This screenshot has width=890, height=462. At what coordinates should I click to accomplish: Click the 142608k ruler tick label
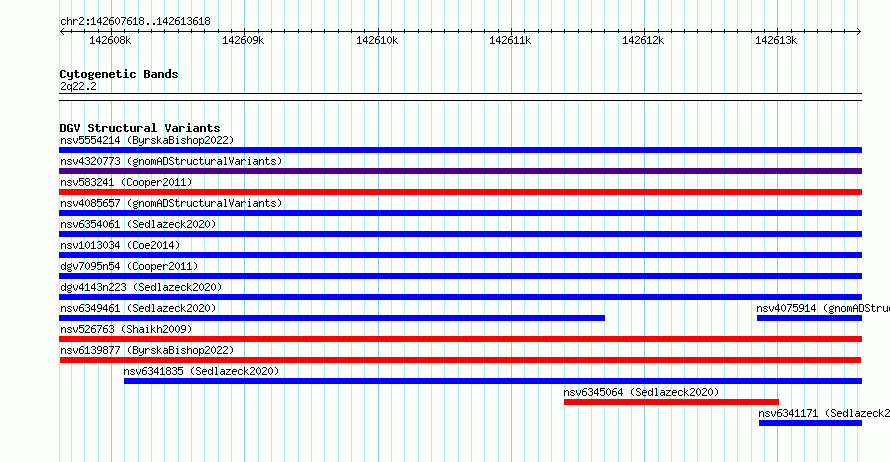pos(110,40)
